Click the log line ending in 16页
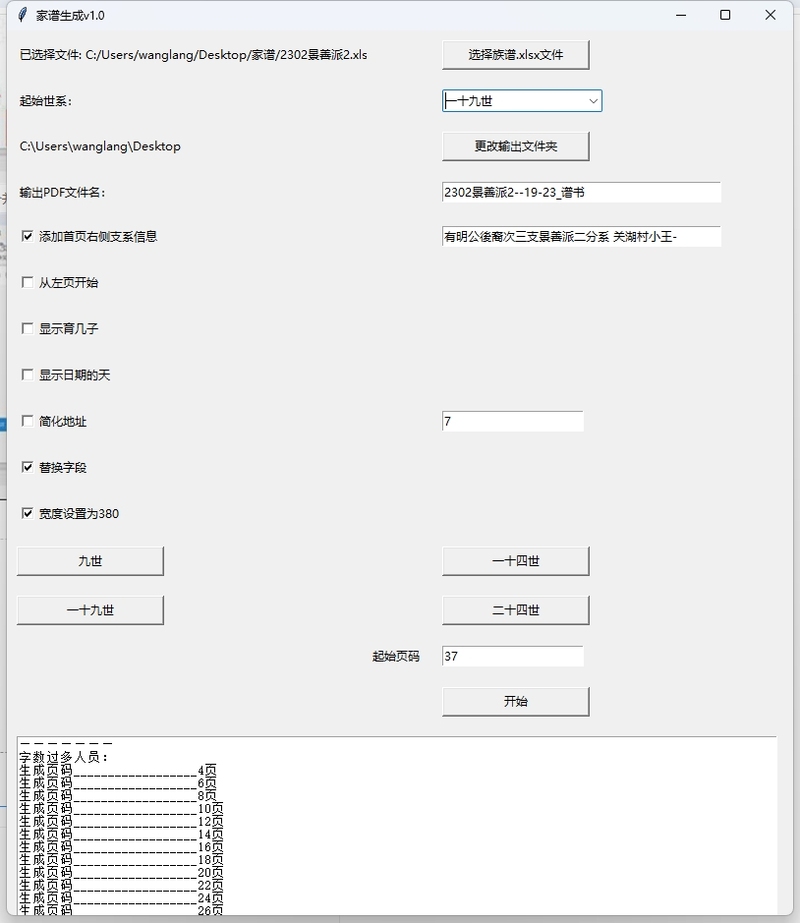This screenshot has height=923, width=800. [x=121, y=847]
